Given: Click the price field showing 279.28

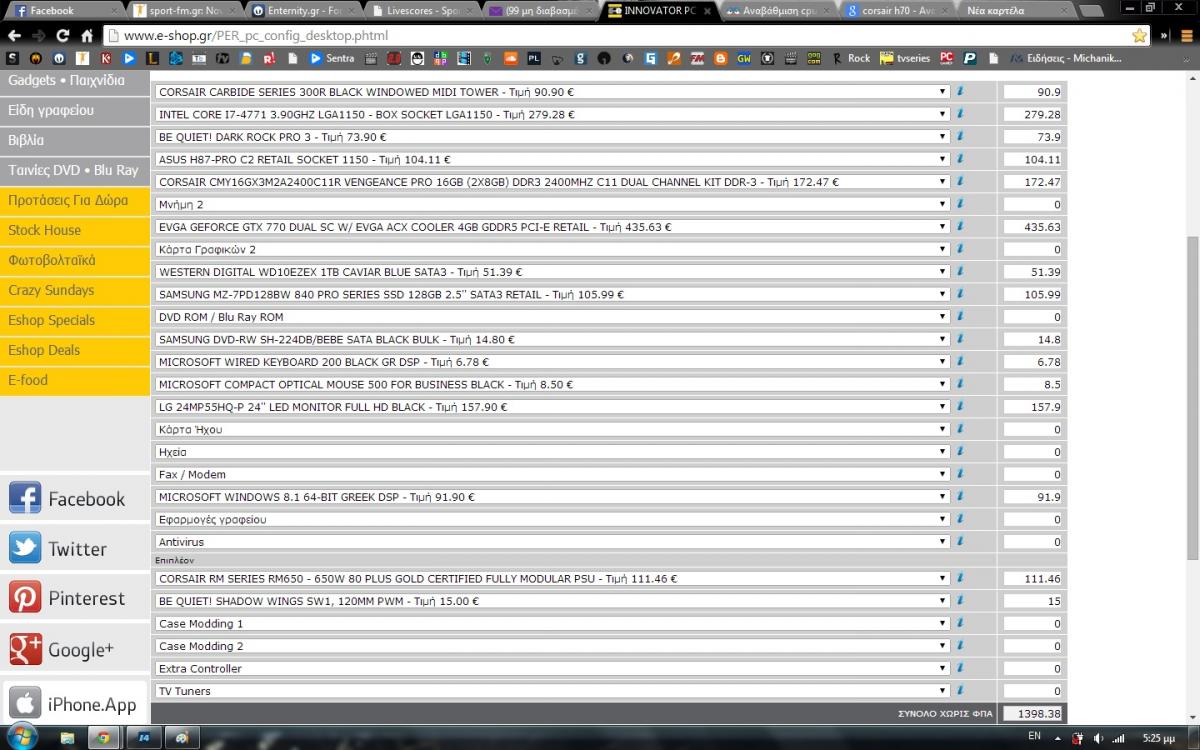Looking at the screenshot, I should 1034,114.
